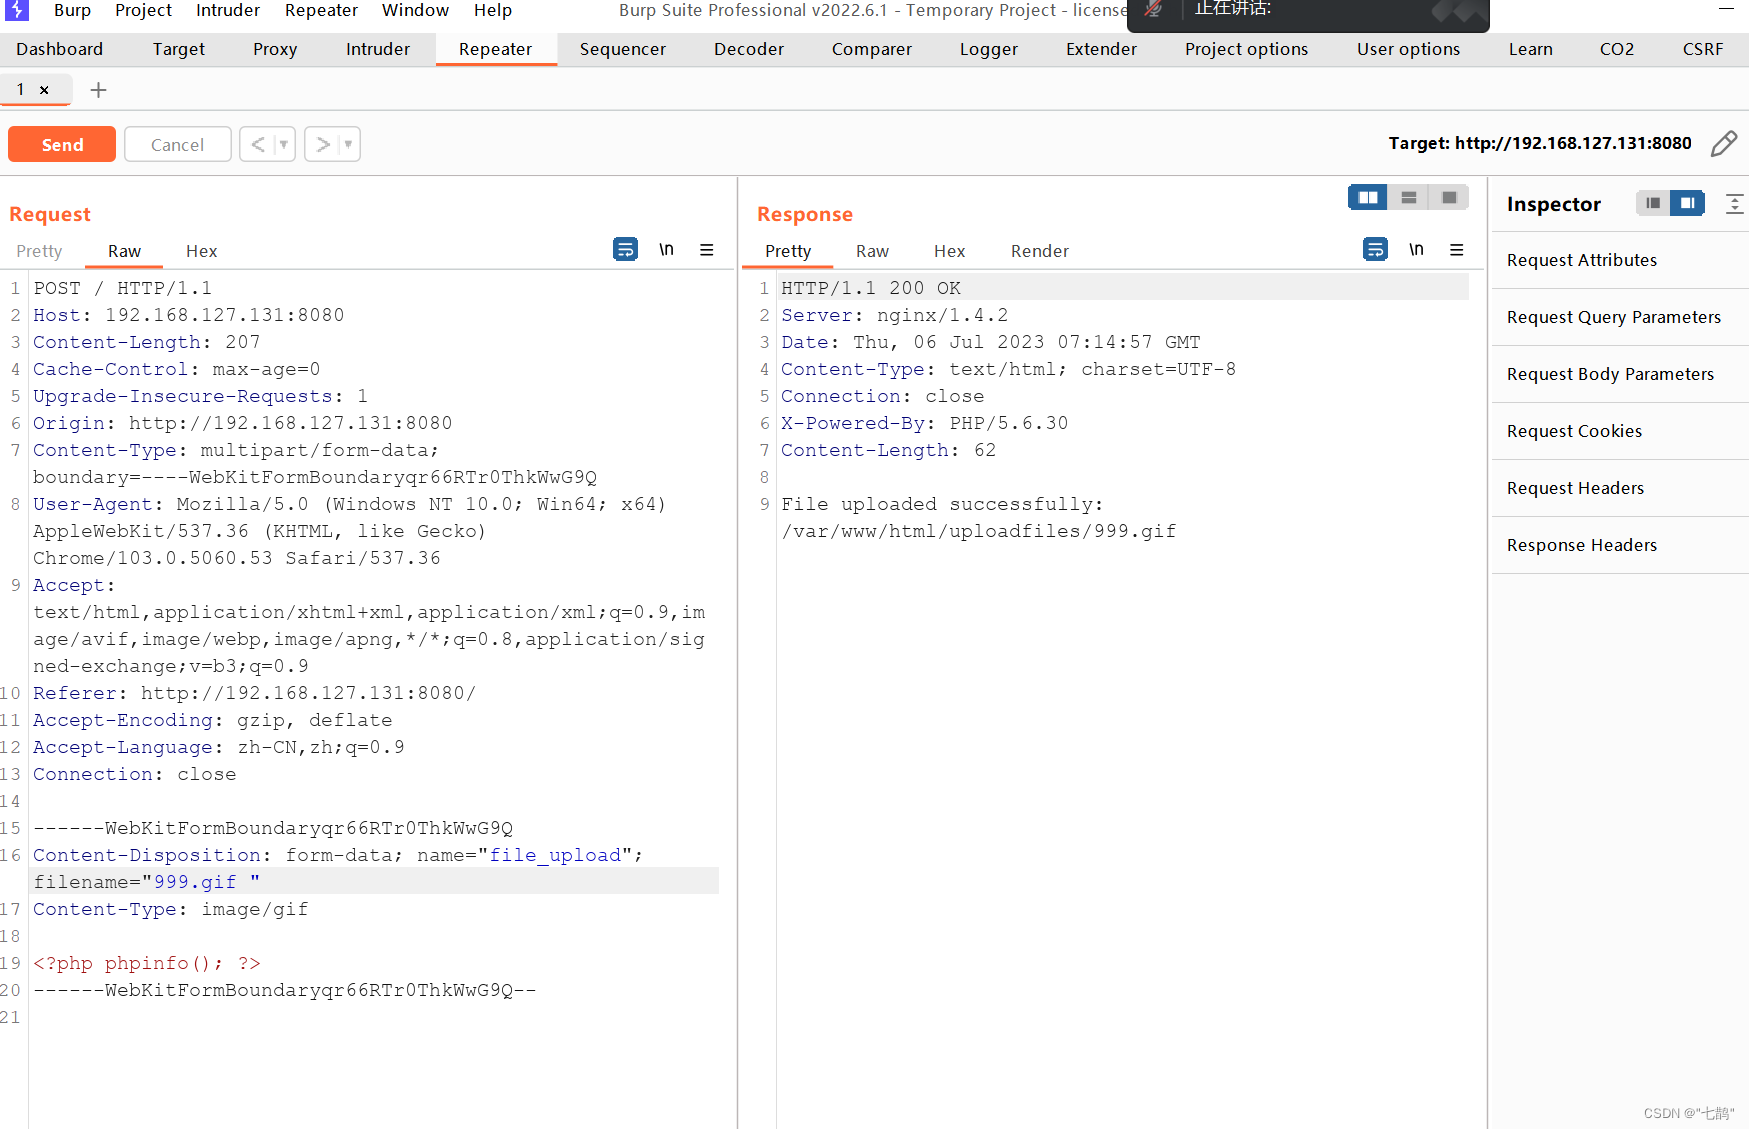Open the Help menu
The width and height of the screenshot is (1749, 1129).
point(492,10)
